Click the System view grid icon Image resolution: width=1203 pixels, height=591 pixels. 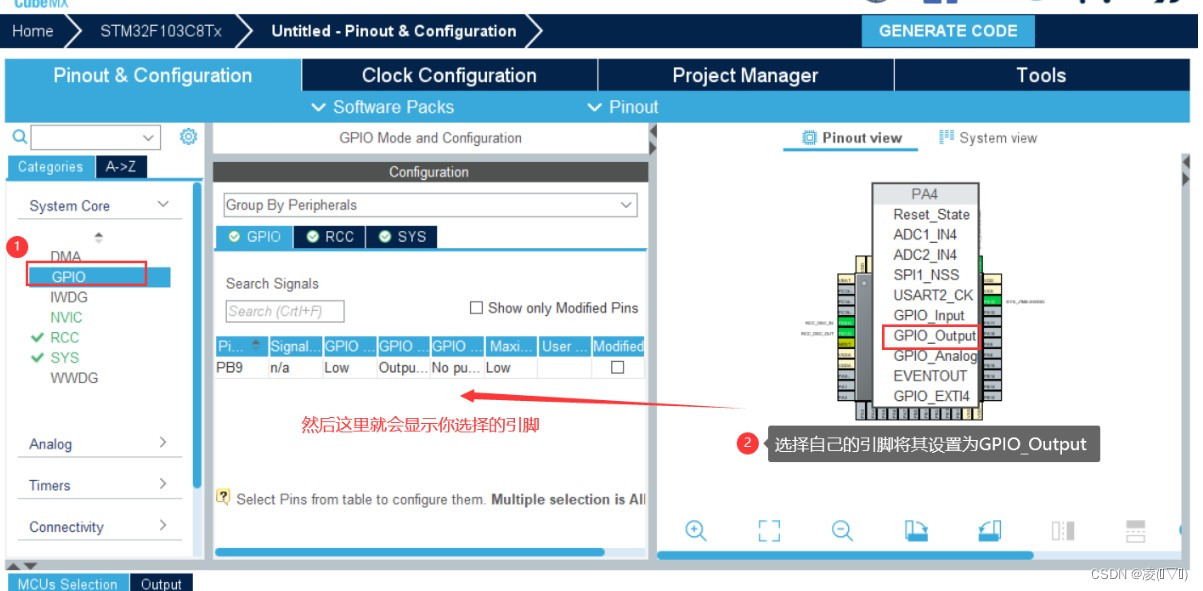pos(946,138)
